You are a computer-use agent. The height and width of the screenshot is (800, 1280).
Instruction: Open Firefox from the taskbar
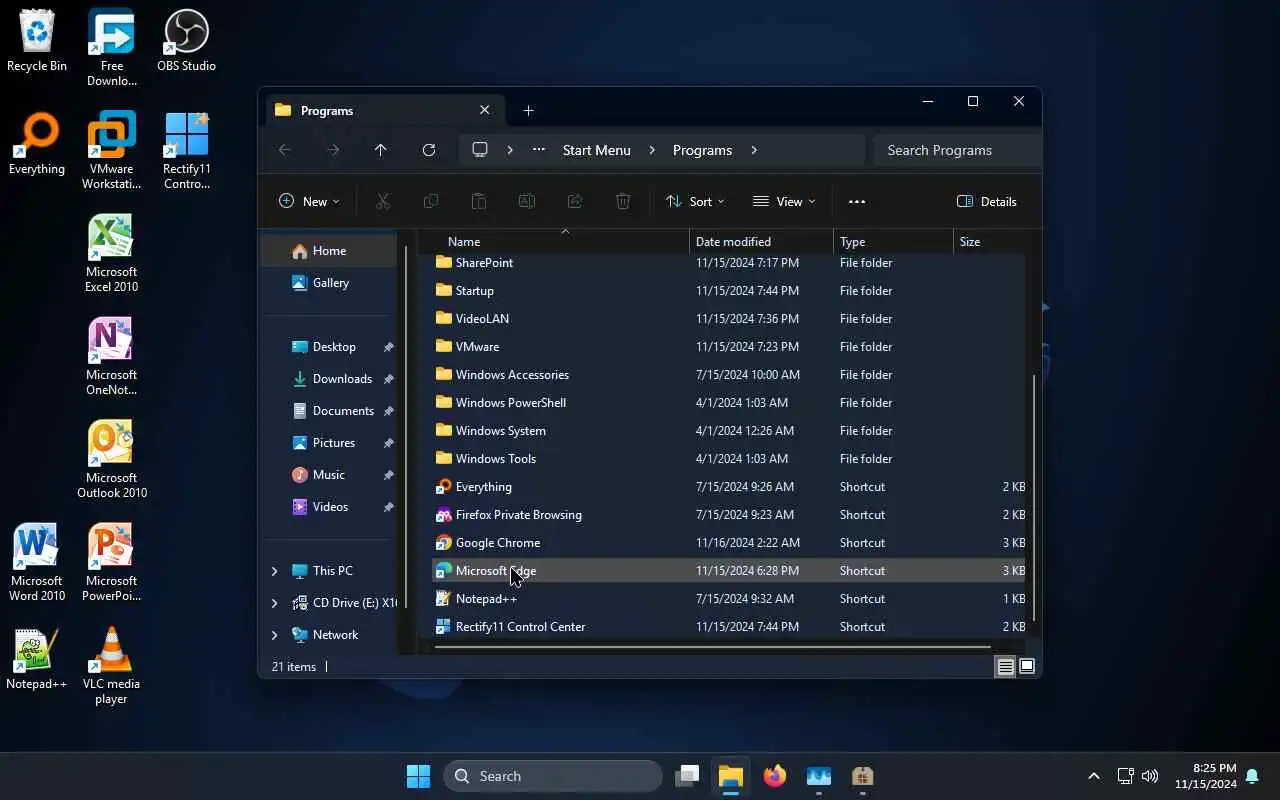(775, 776)
